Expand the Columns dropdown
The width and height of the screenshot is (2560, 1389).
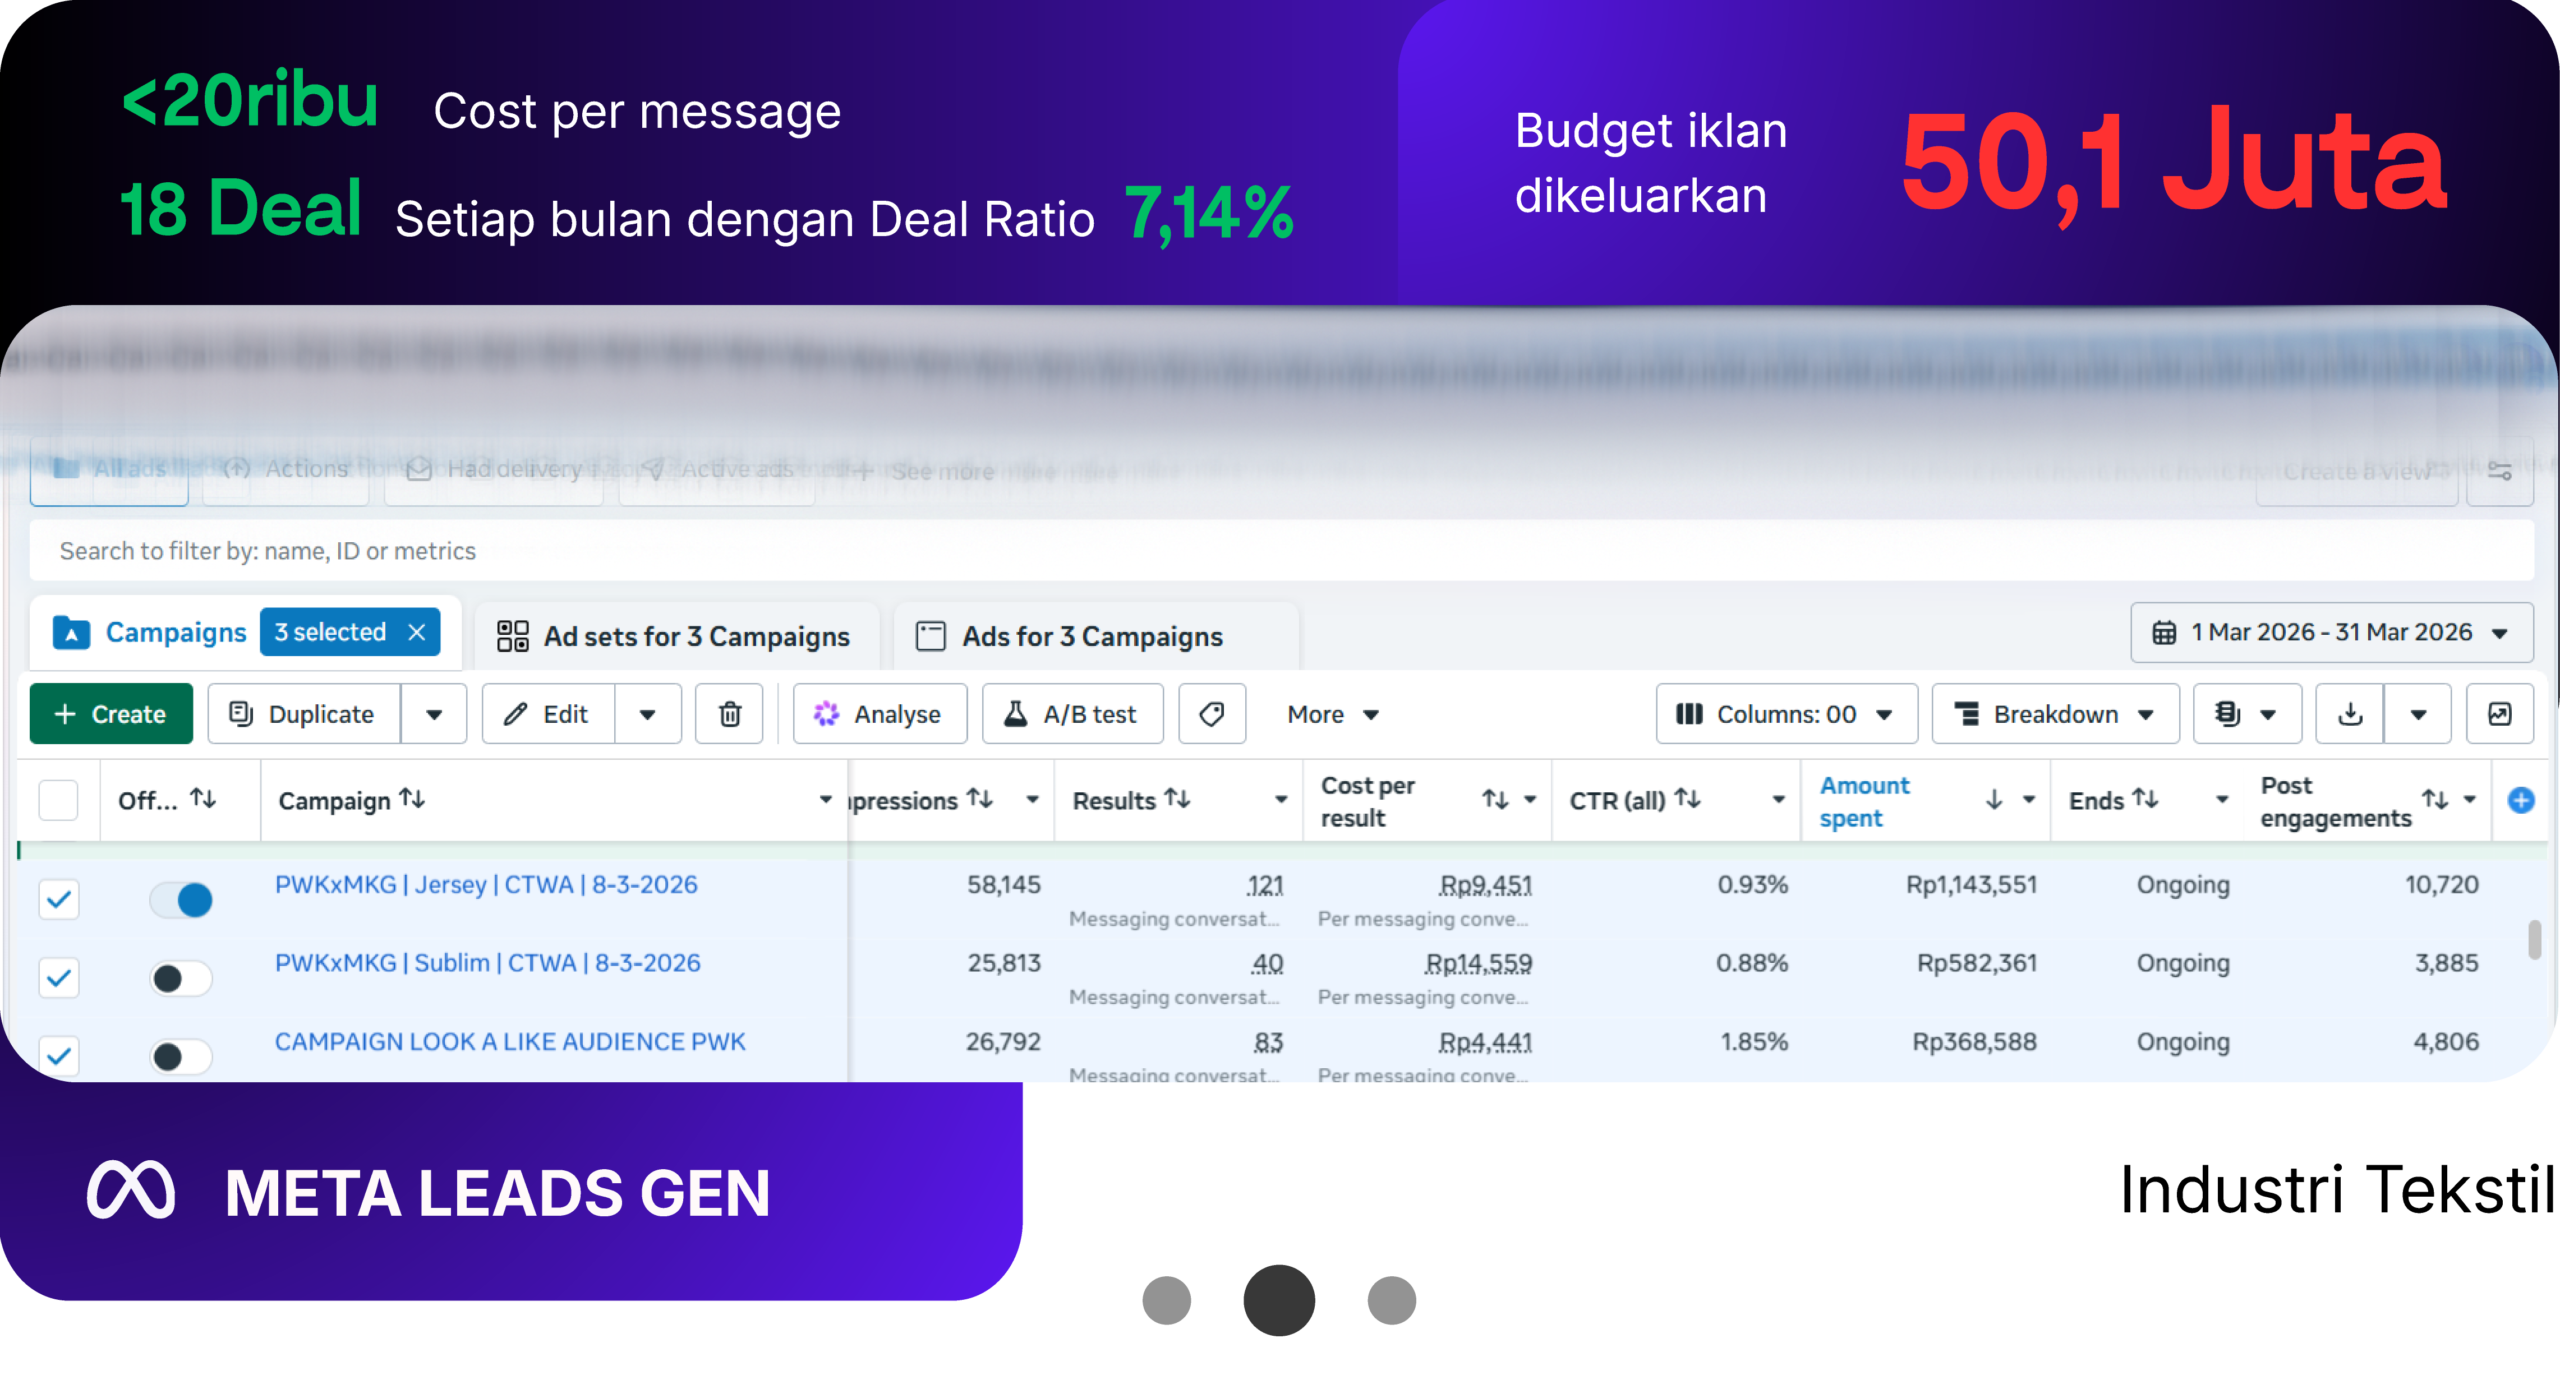tap(1786, 714)
